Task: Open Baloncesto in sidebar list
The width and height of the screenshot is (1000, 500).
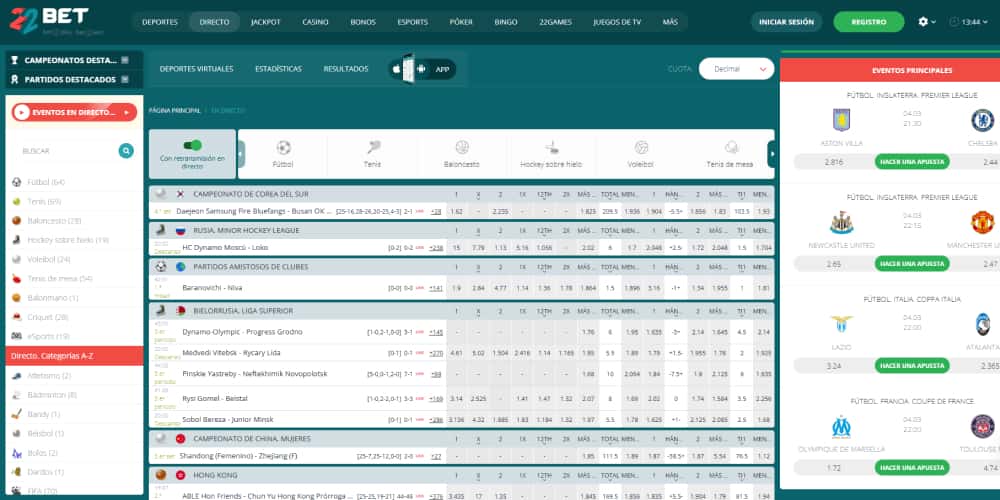Action: point(54,221)
